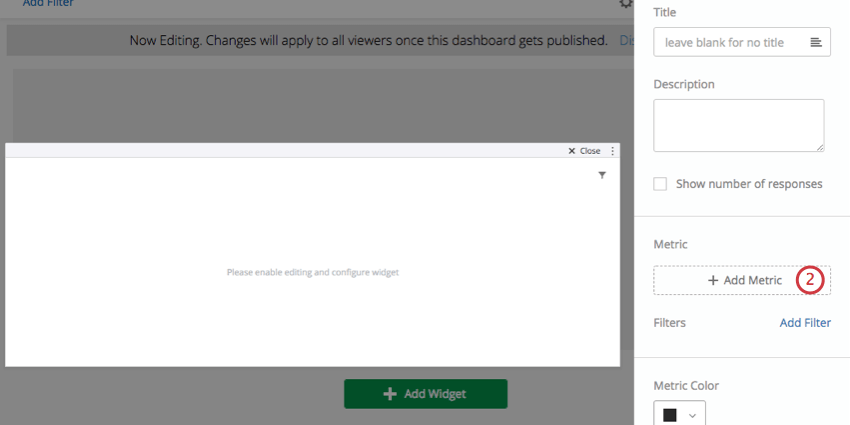Click the text alignment icon in Title field

coord(816,42)
